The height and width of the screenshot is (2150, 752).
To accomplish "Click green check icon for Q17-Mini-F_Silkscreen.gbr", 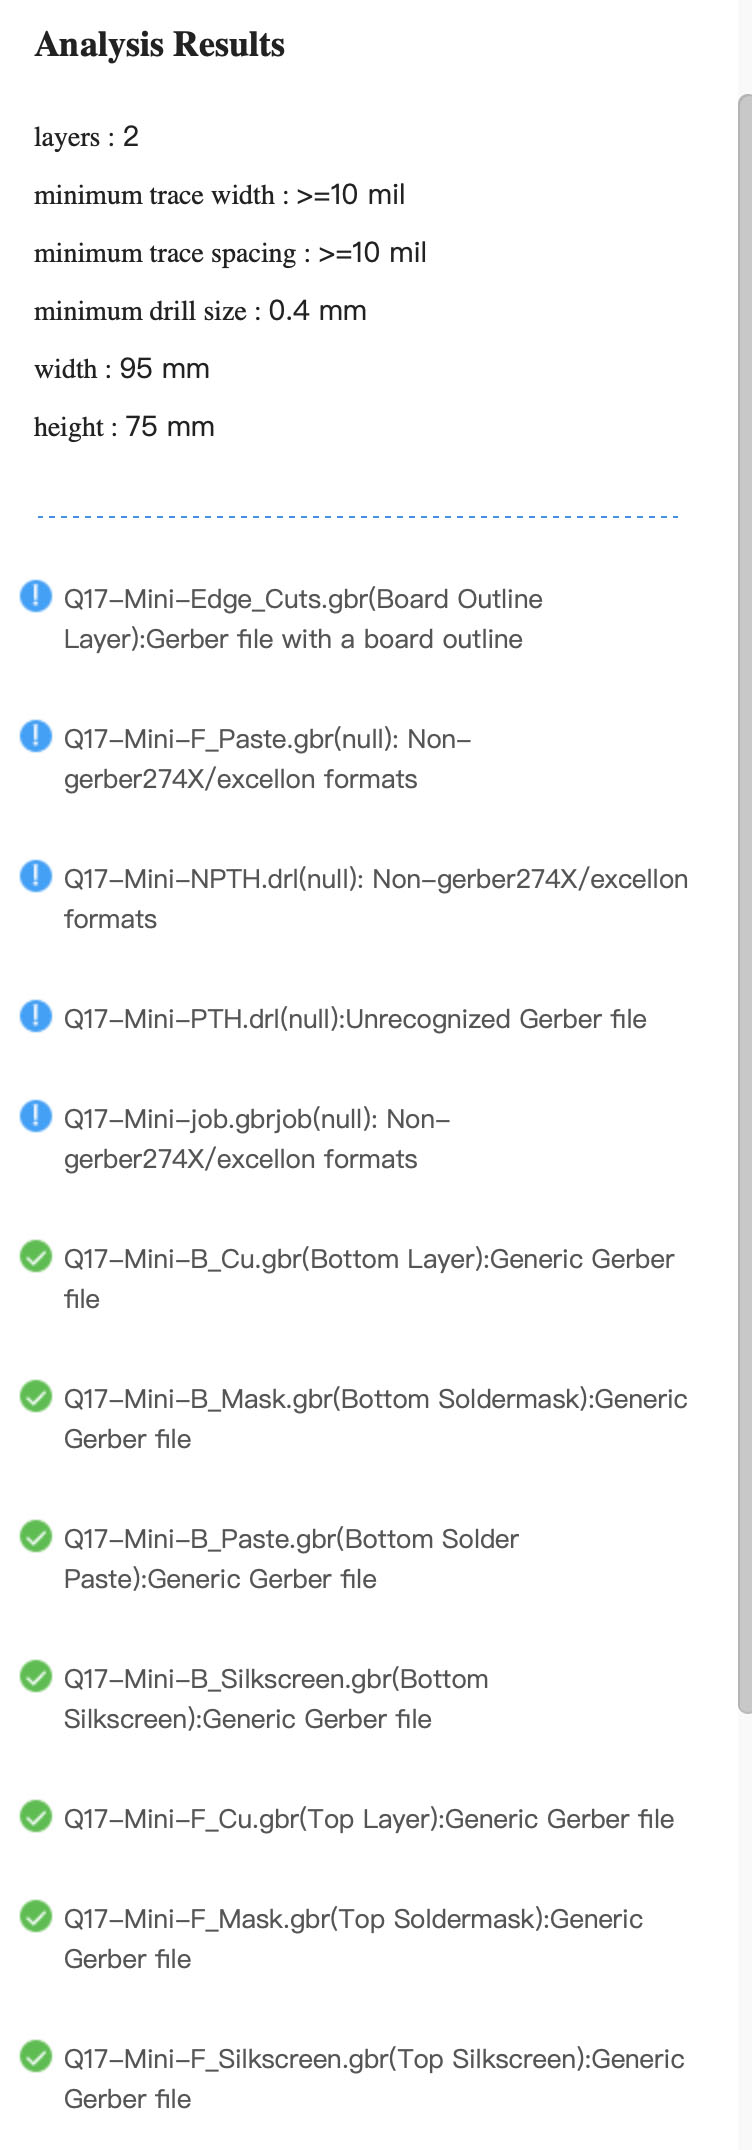I will (x=36, y=2056).
